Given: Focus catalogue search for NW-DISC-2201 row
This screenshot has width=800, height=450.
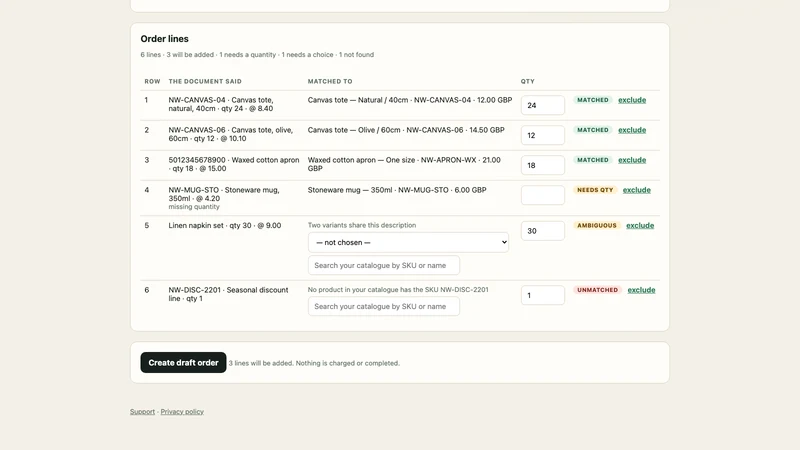Looking at the screenshot, I should tap(384, 306).
